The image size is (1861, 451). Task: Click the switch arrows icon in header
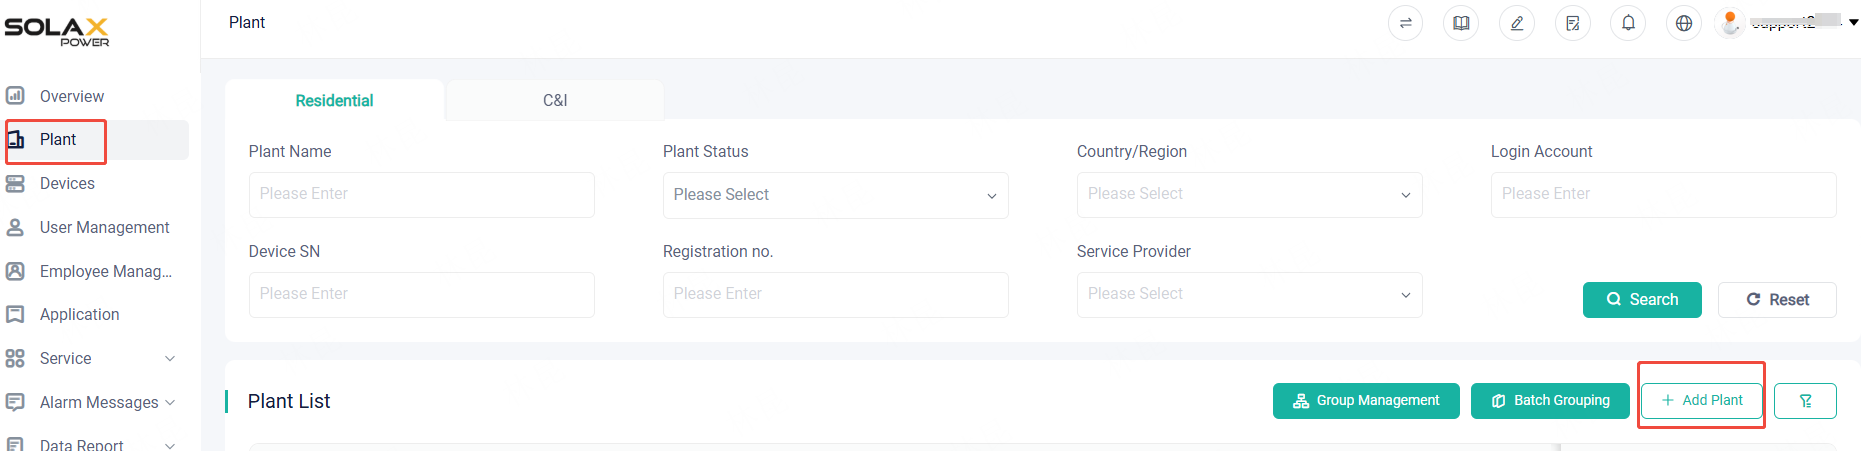click(1405, 23)
